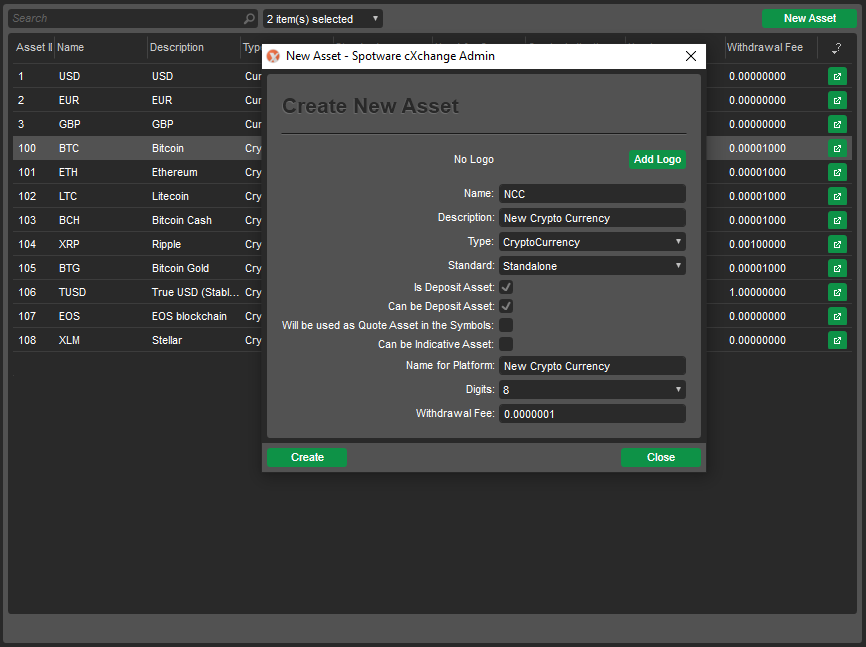Viewport: 866px width, 647px height.
Task: Open details icon for EOS row
Action: click(837, 316)
